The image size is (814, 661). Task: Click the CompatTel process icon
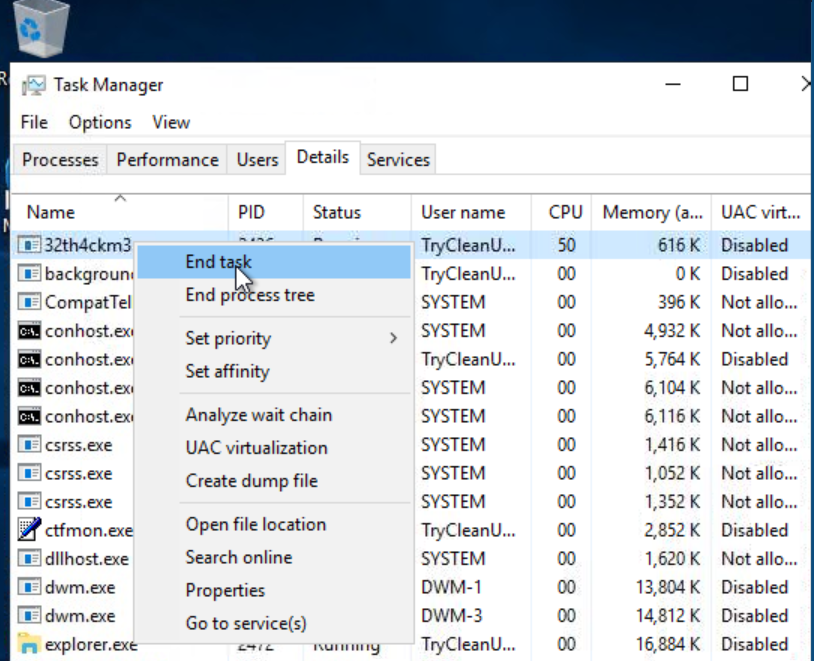coord(29,302)
